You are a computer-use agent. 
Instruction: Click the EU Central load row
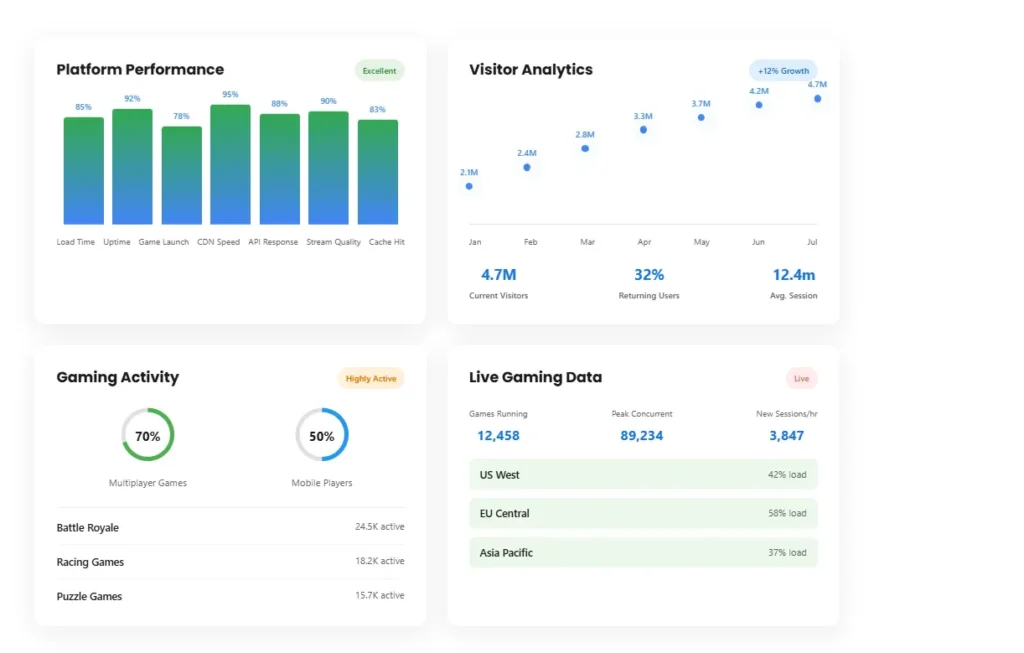(643, 514)
